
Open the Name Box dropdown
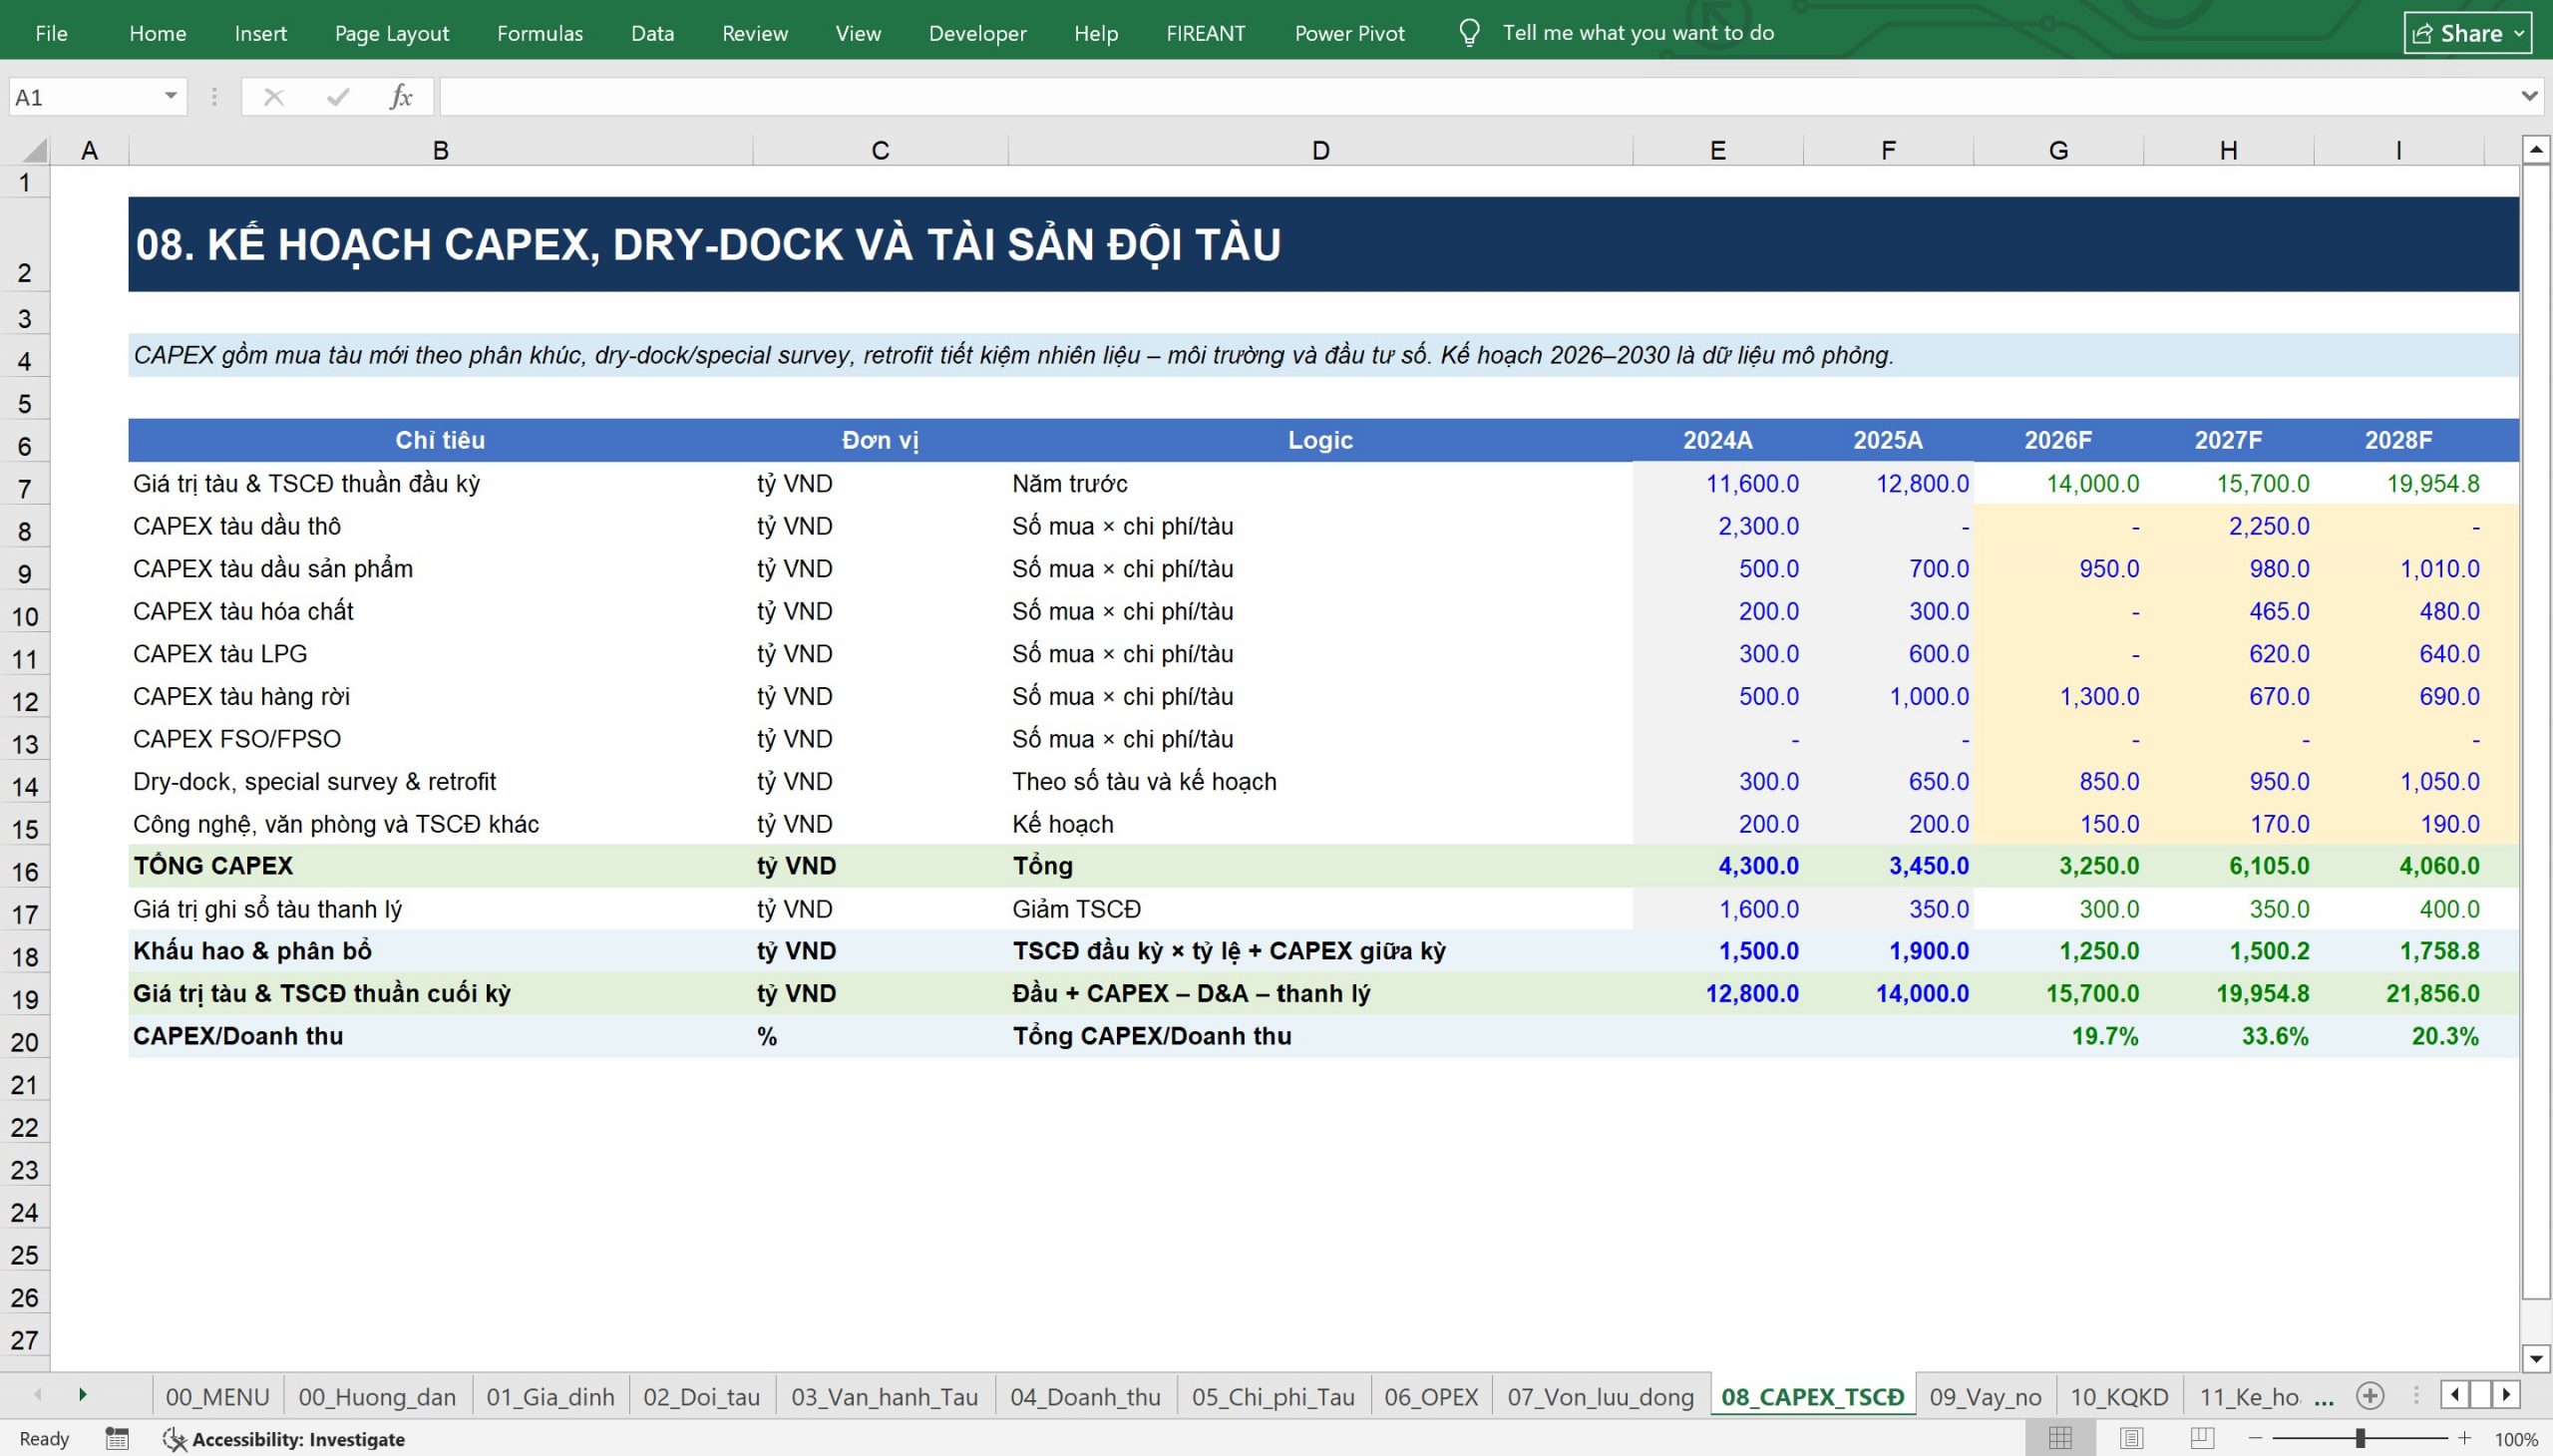tap(171, 97)
